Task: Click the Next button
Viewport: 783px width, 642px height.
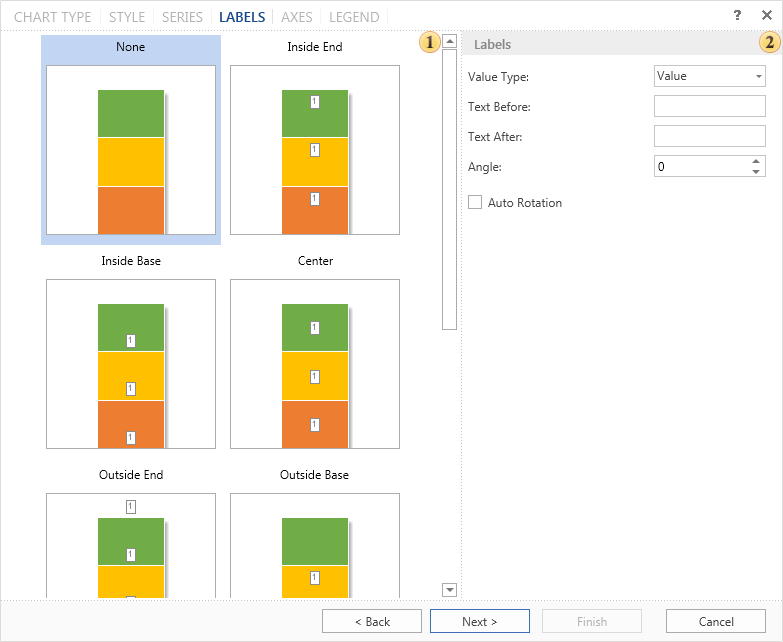Action: point(479,621)
